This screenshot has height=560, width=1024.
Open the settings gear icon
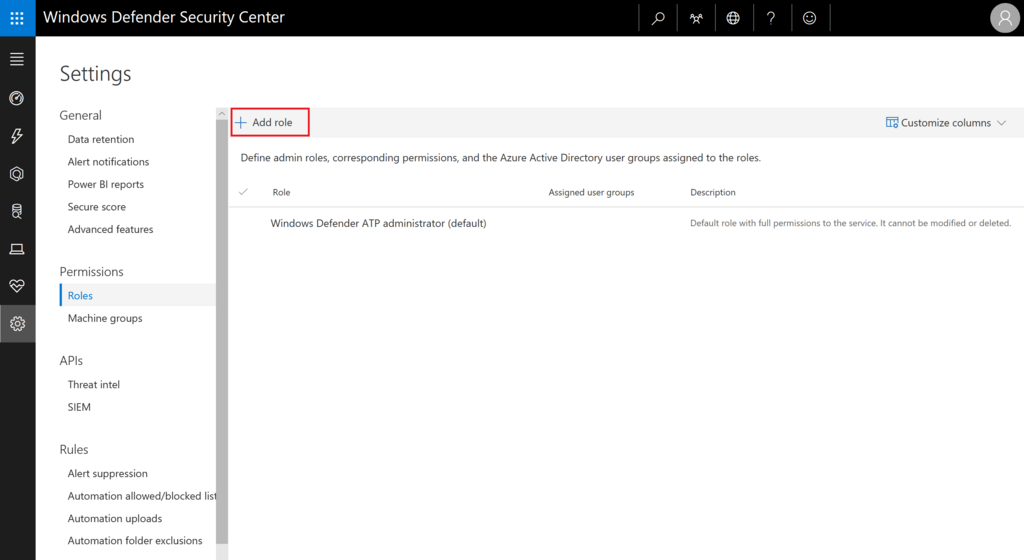[x=18, y=324]
